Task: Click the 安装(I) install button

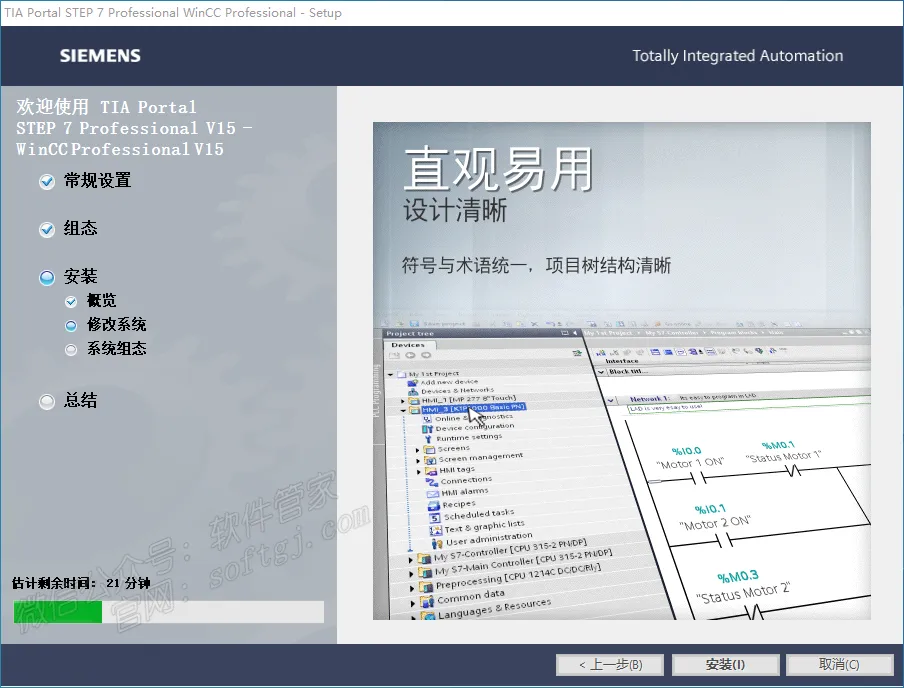Action: point(725,665)
